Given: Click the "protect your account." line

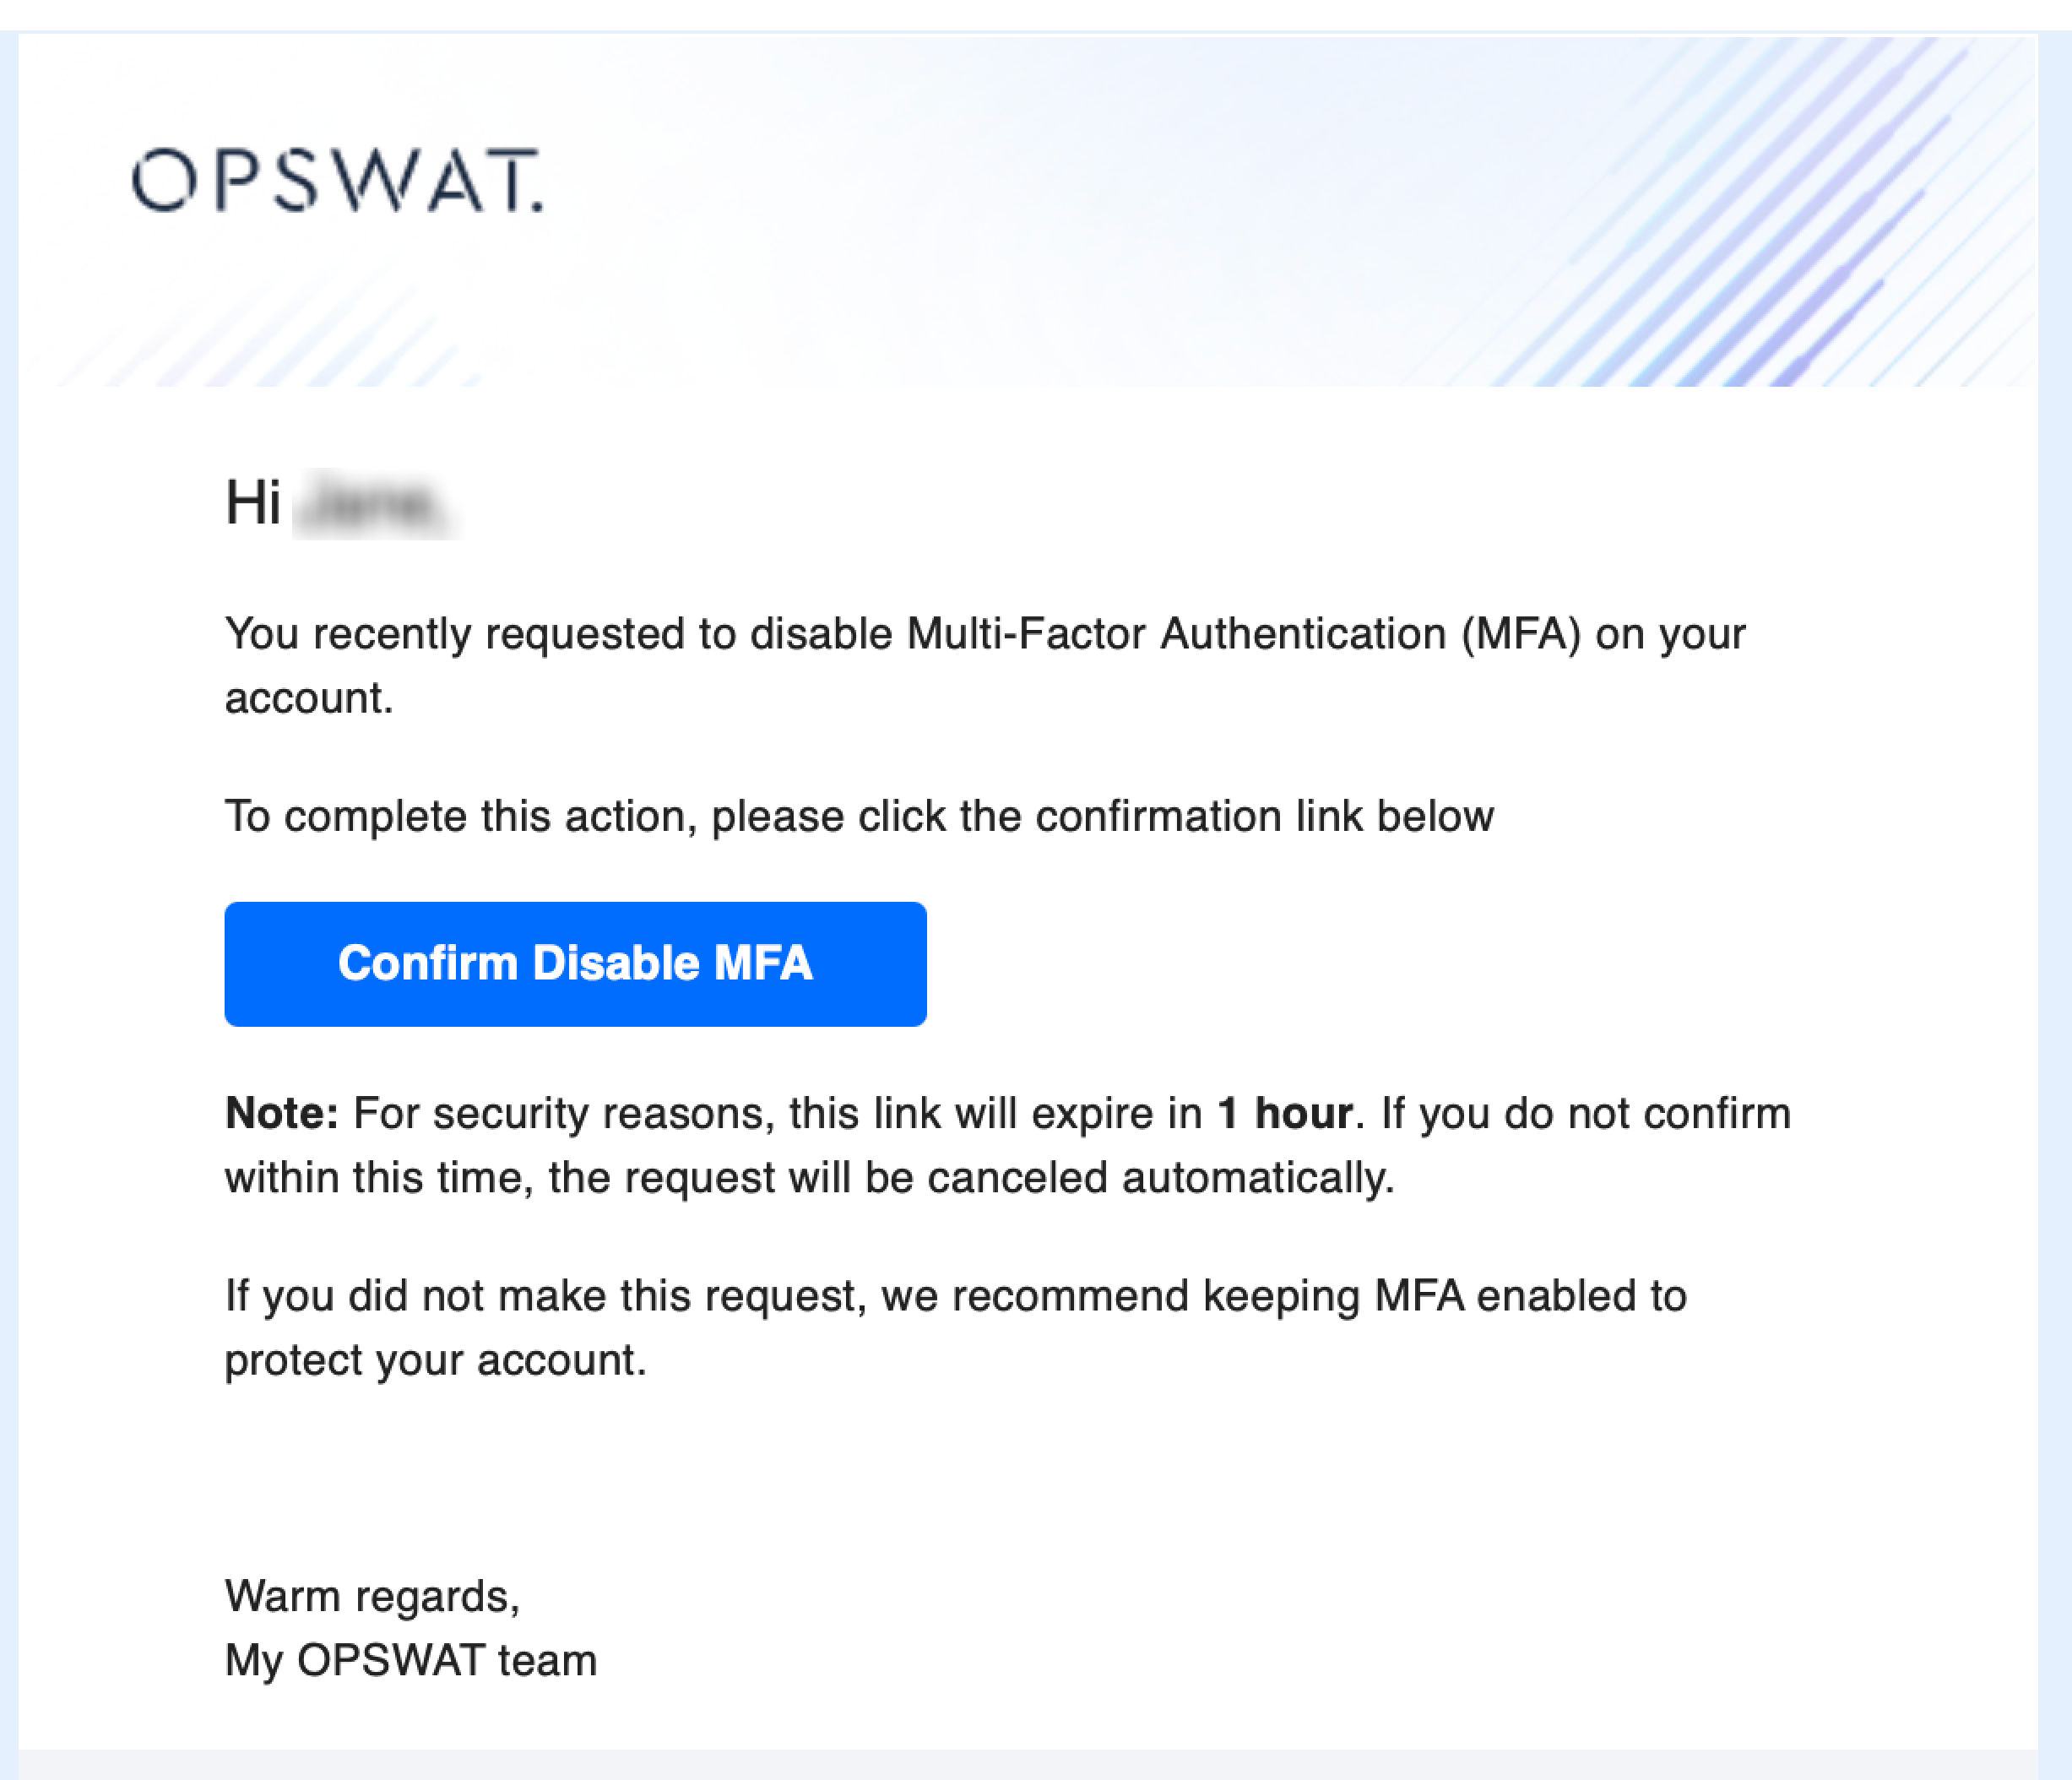Looking at the screenshot, I should pyautogui.click(x=435, y=1360).
